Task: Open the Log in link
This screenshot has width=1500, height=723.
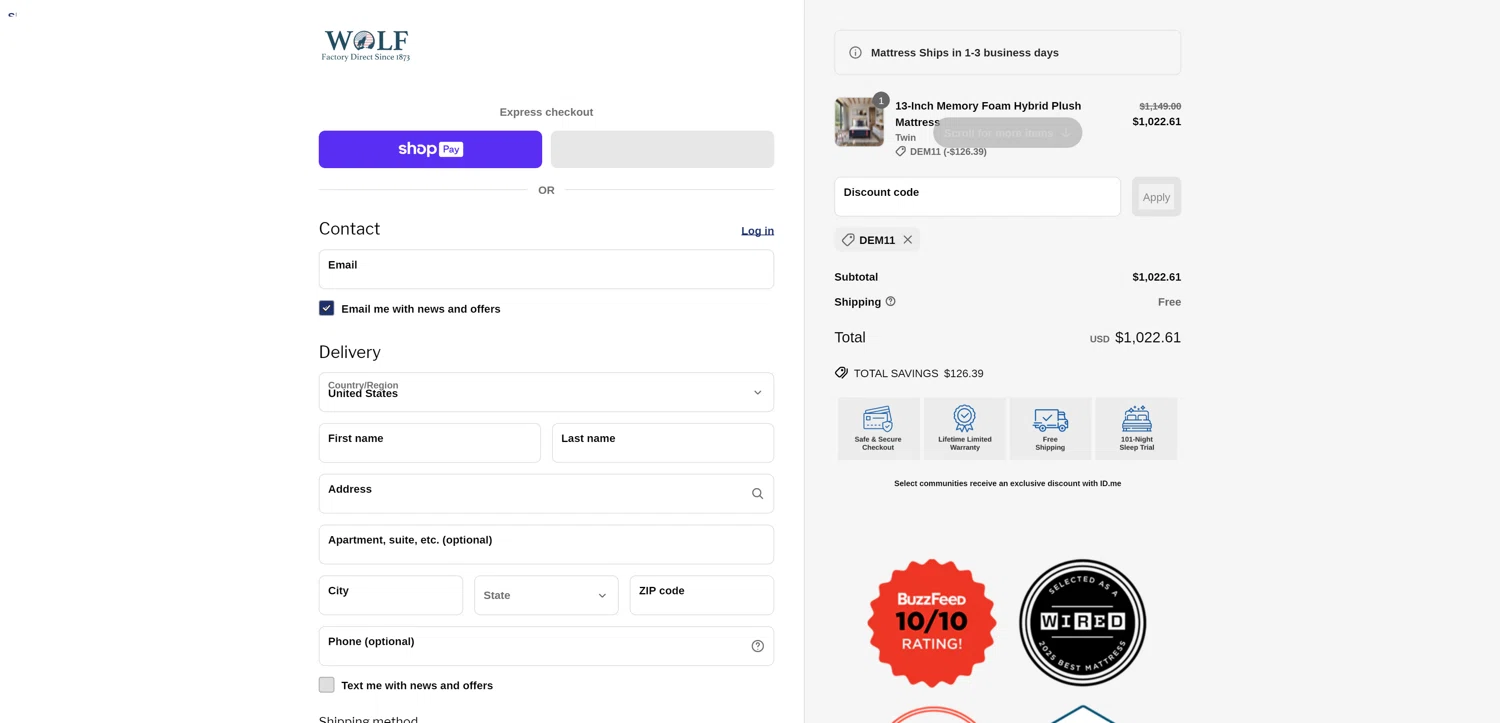Action: coord(757,231)
